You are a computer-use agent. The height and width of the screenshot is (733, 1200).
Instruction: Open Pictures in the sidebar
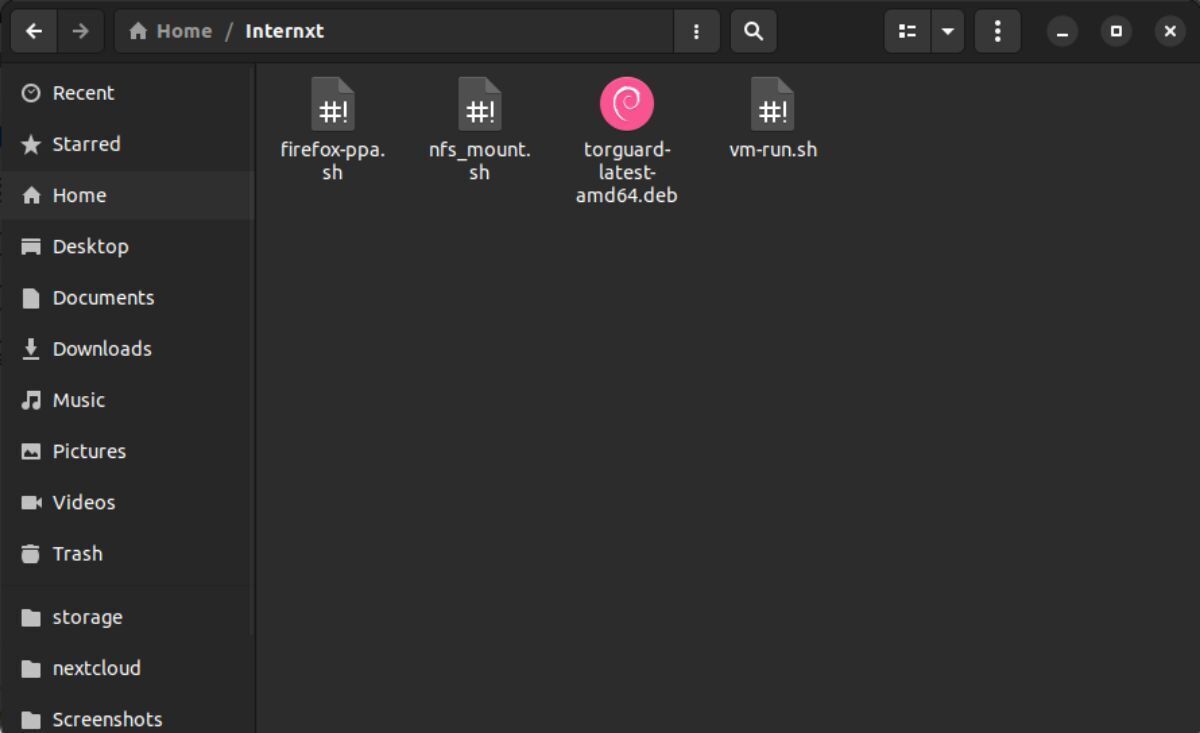pos(127,451)
